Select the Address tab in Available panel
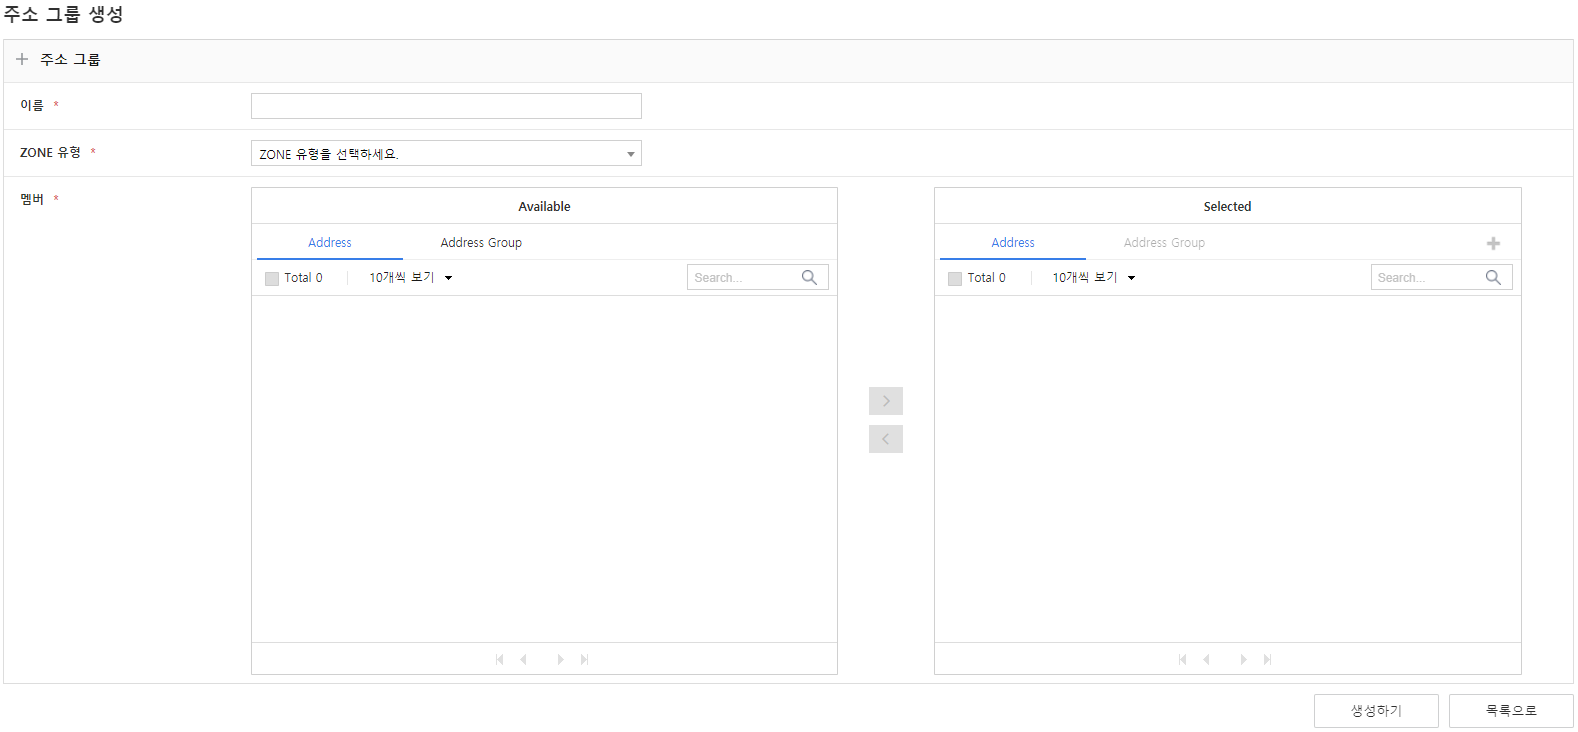The height and width of the screenshot is (732, 1578). [x=330, y=242]
